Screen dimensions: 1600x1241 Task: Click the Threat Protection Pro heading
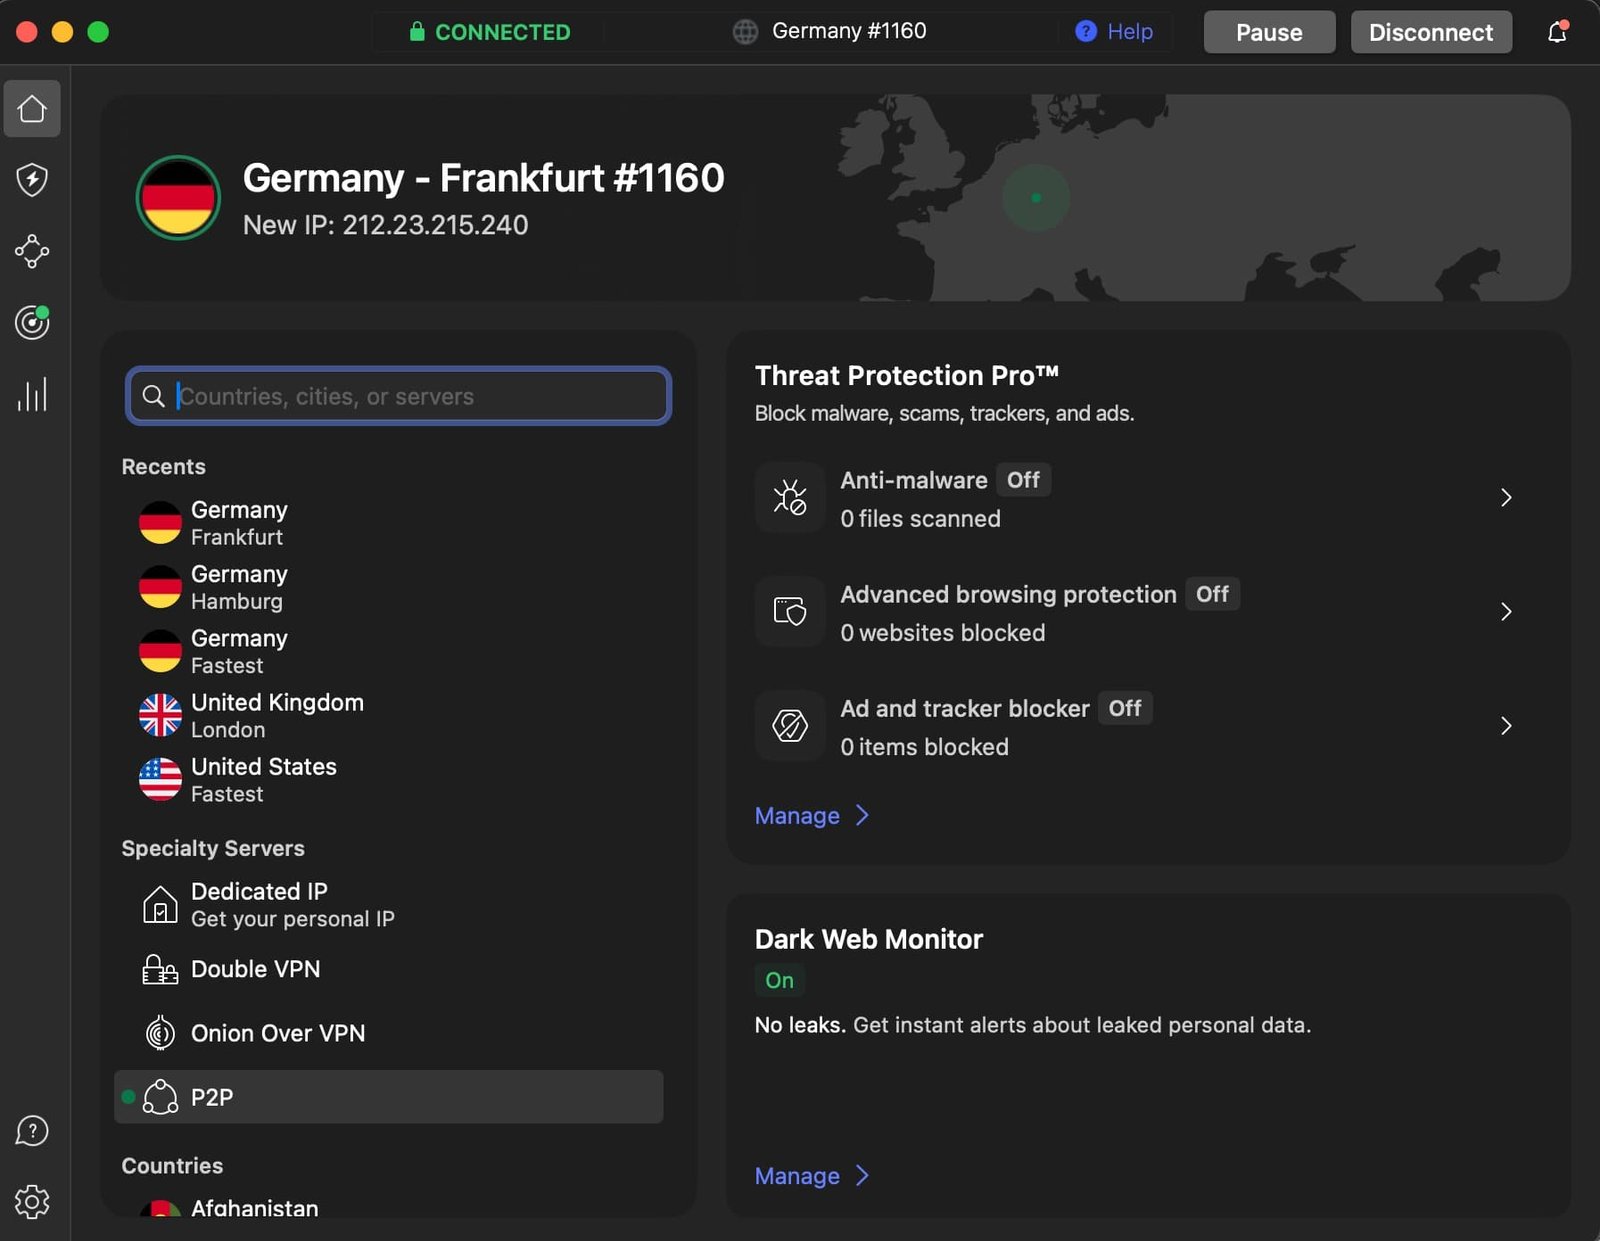(906, 375)
